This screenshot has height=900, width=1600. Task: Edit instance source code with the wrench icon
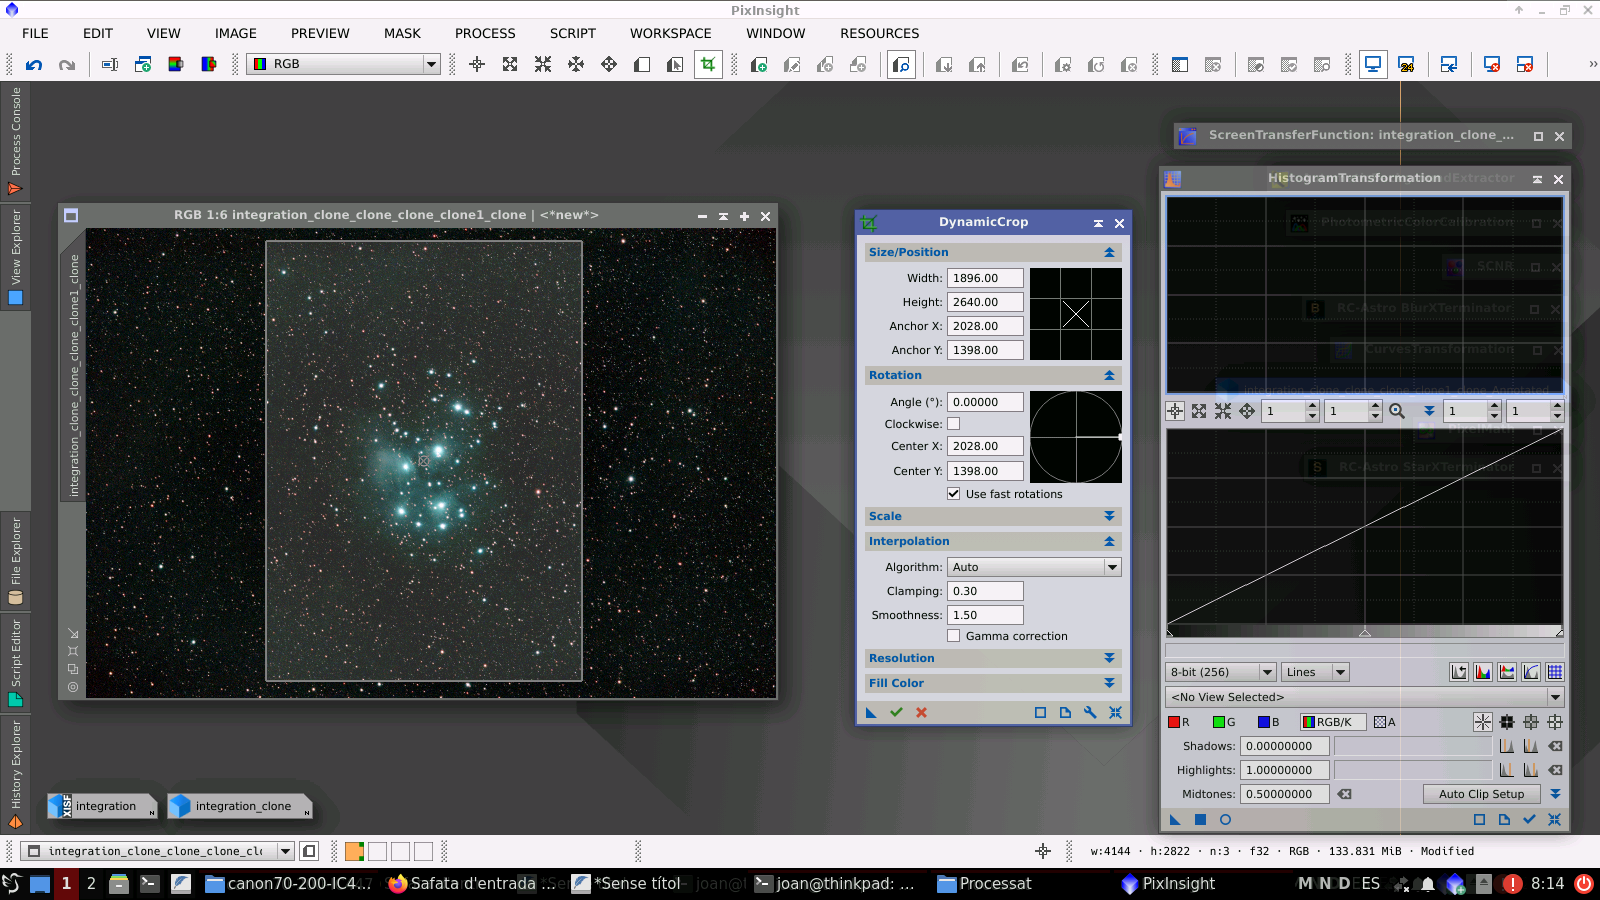1089,713
